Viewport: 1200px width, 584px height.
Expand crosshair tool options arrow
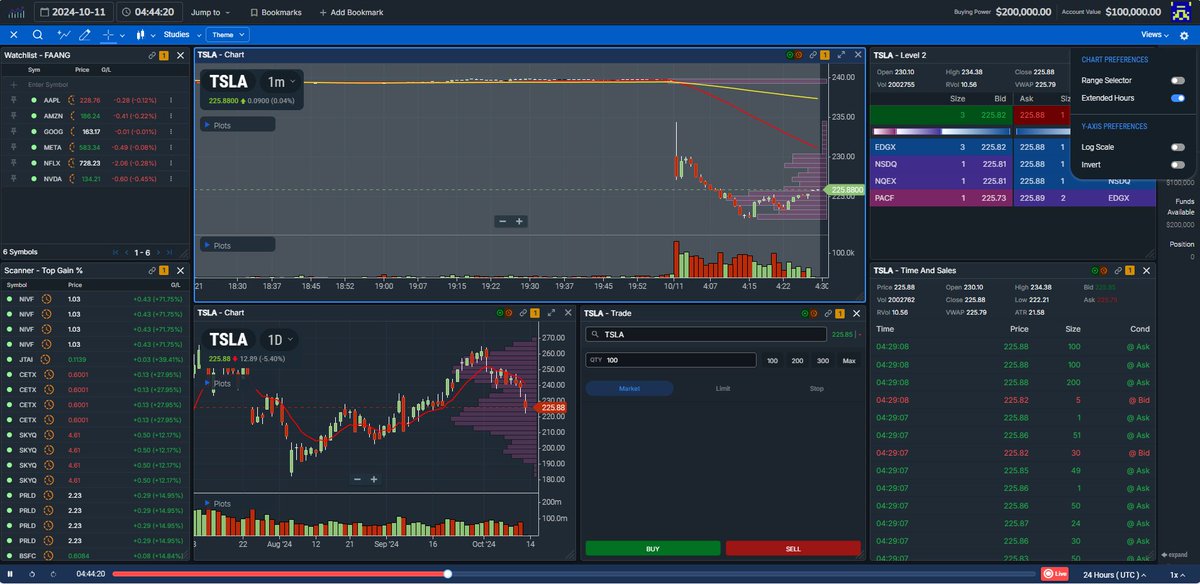coord(122,35)
